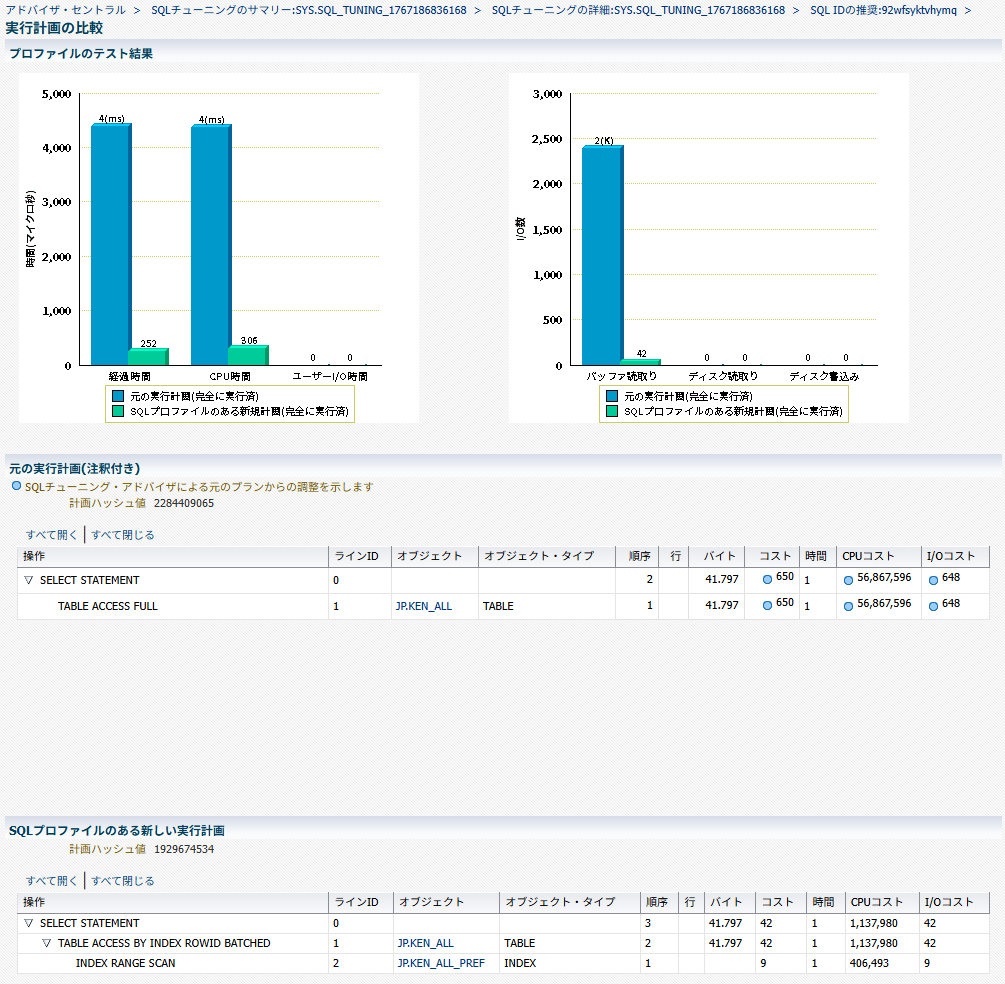Open アドバイザ・セントラル breadcrumb link
This screenshot has width=1005, height=984.
(x=66, y=10)
